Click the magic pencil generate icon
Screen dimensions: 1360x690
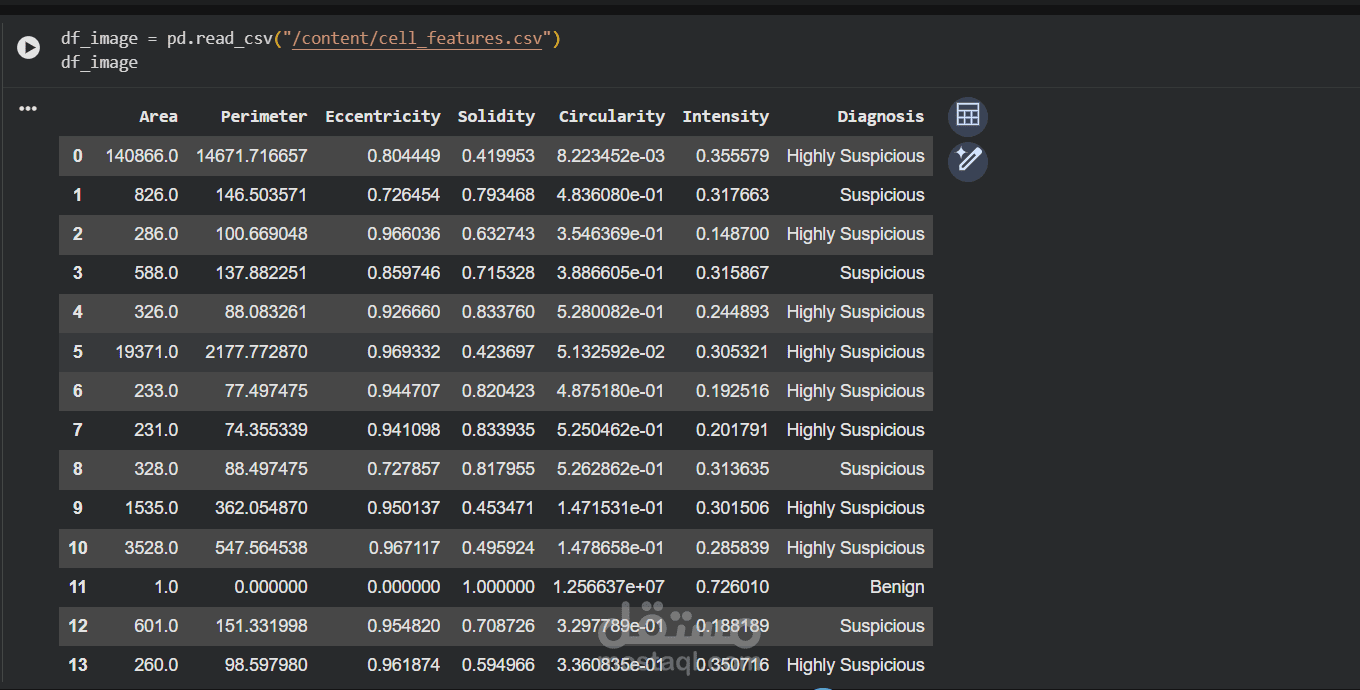pyautogui.click(x=967, y=160)
